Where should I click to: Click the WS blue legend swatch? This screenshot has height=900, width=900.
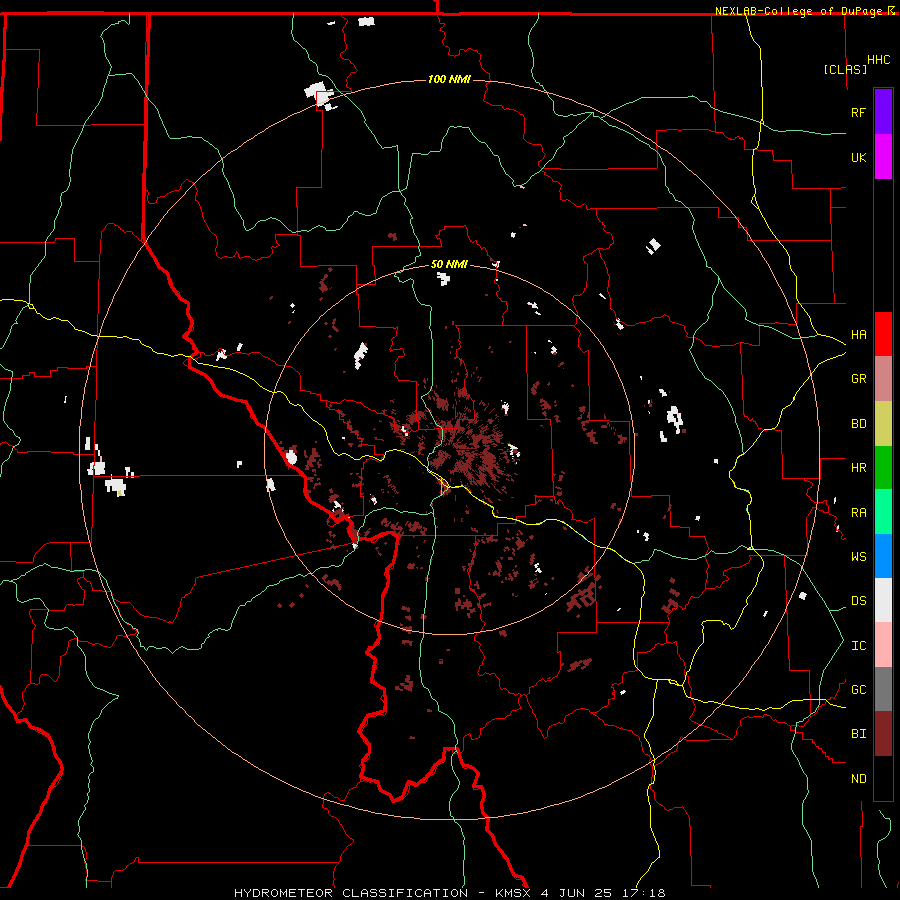click(x=883, y=556)
